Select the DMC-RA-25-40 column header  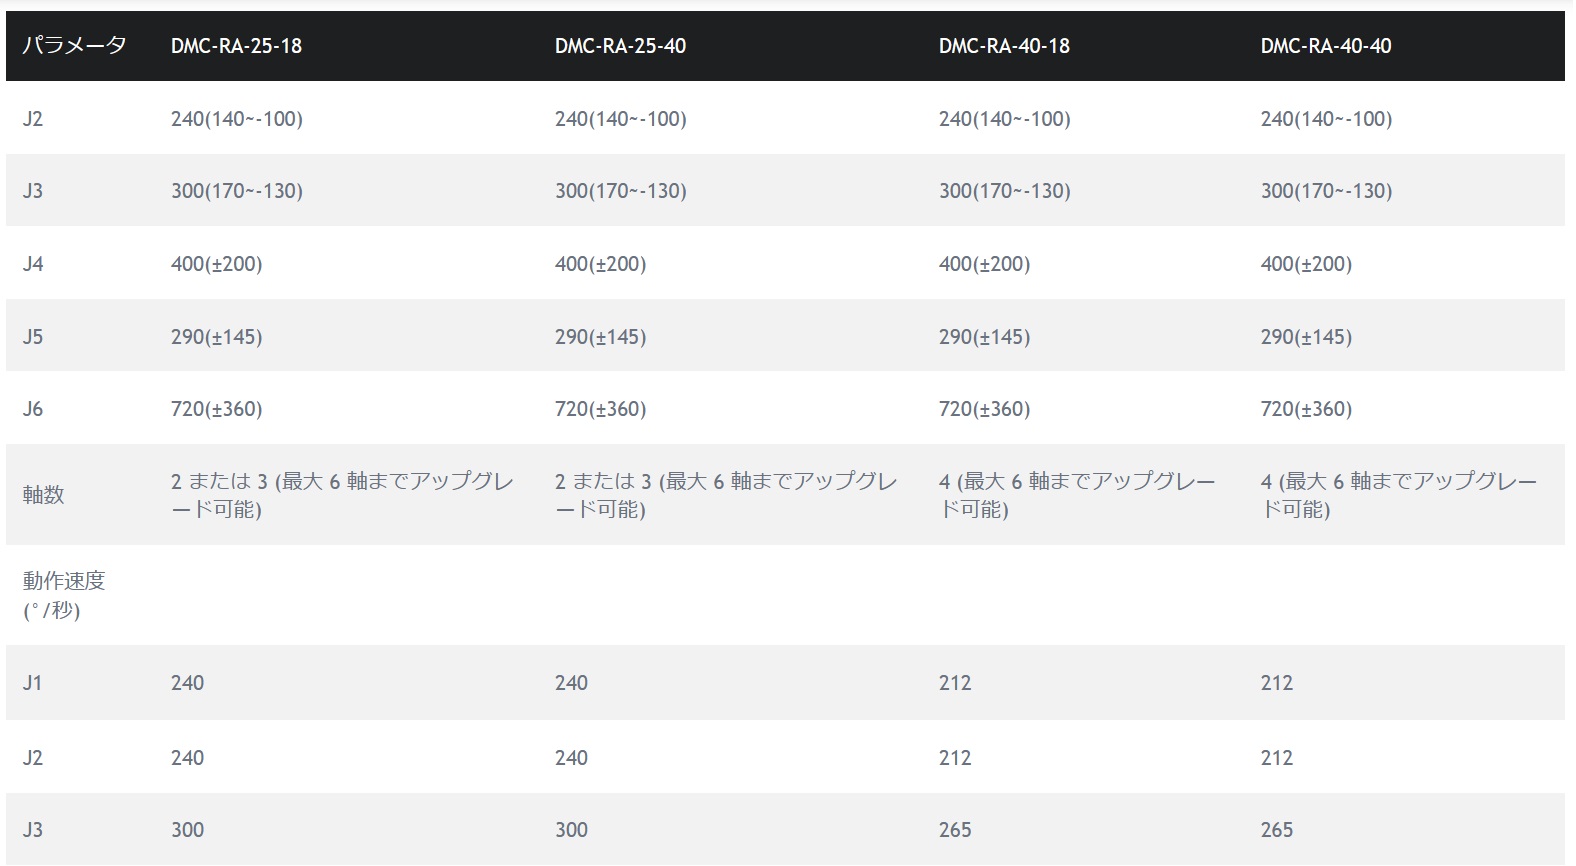tap(620, 46)
